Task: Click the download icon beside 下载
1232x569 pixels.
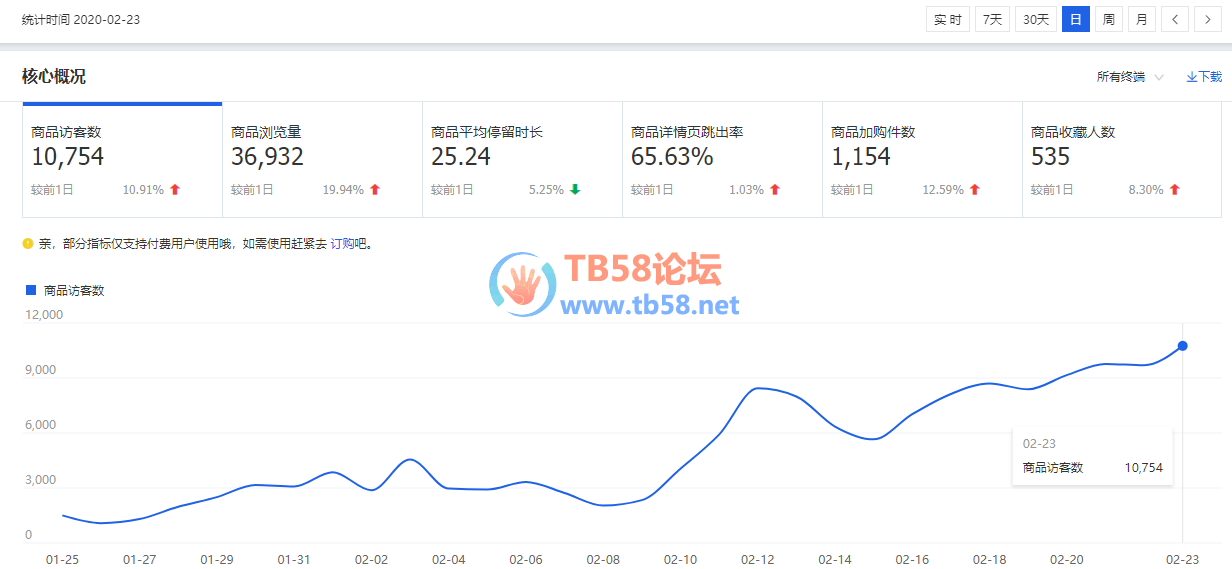Action: tap(1191, 77)
